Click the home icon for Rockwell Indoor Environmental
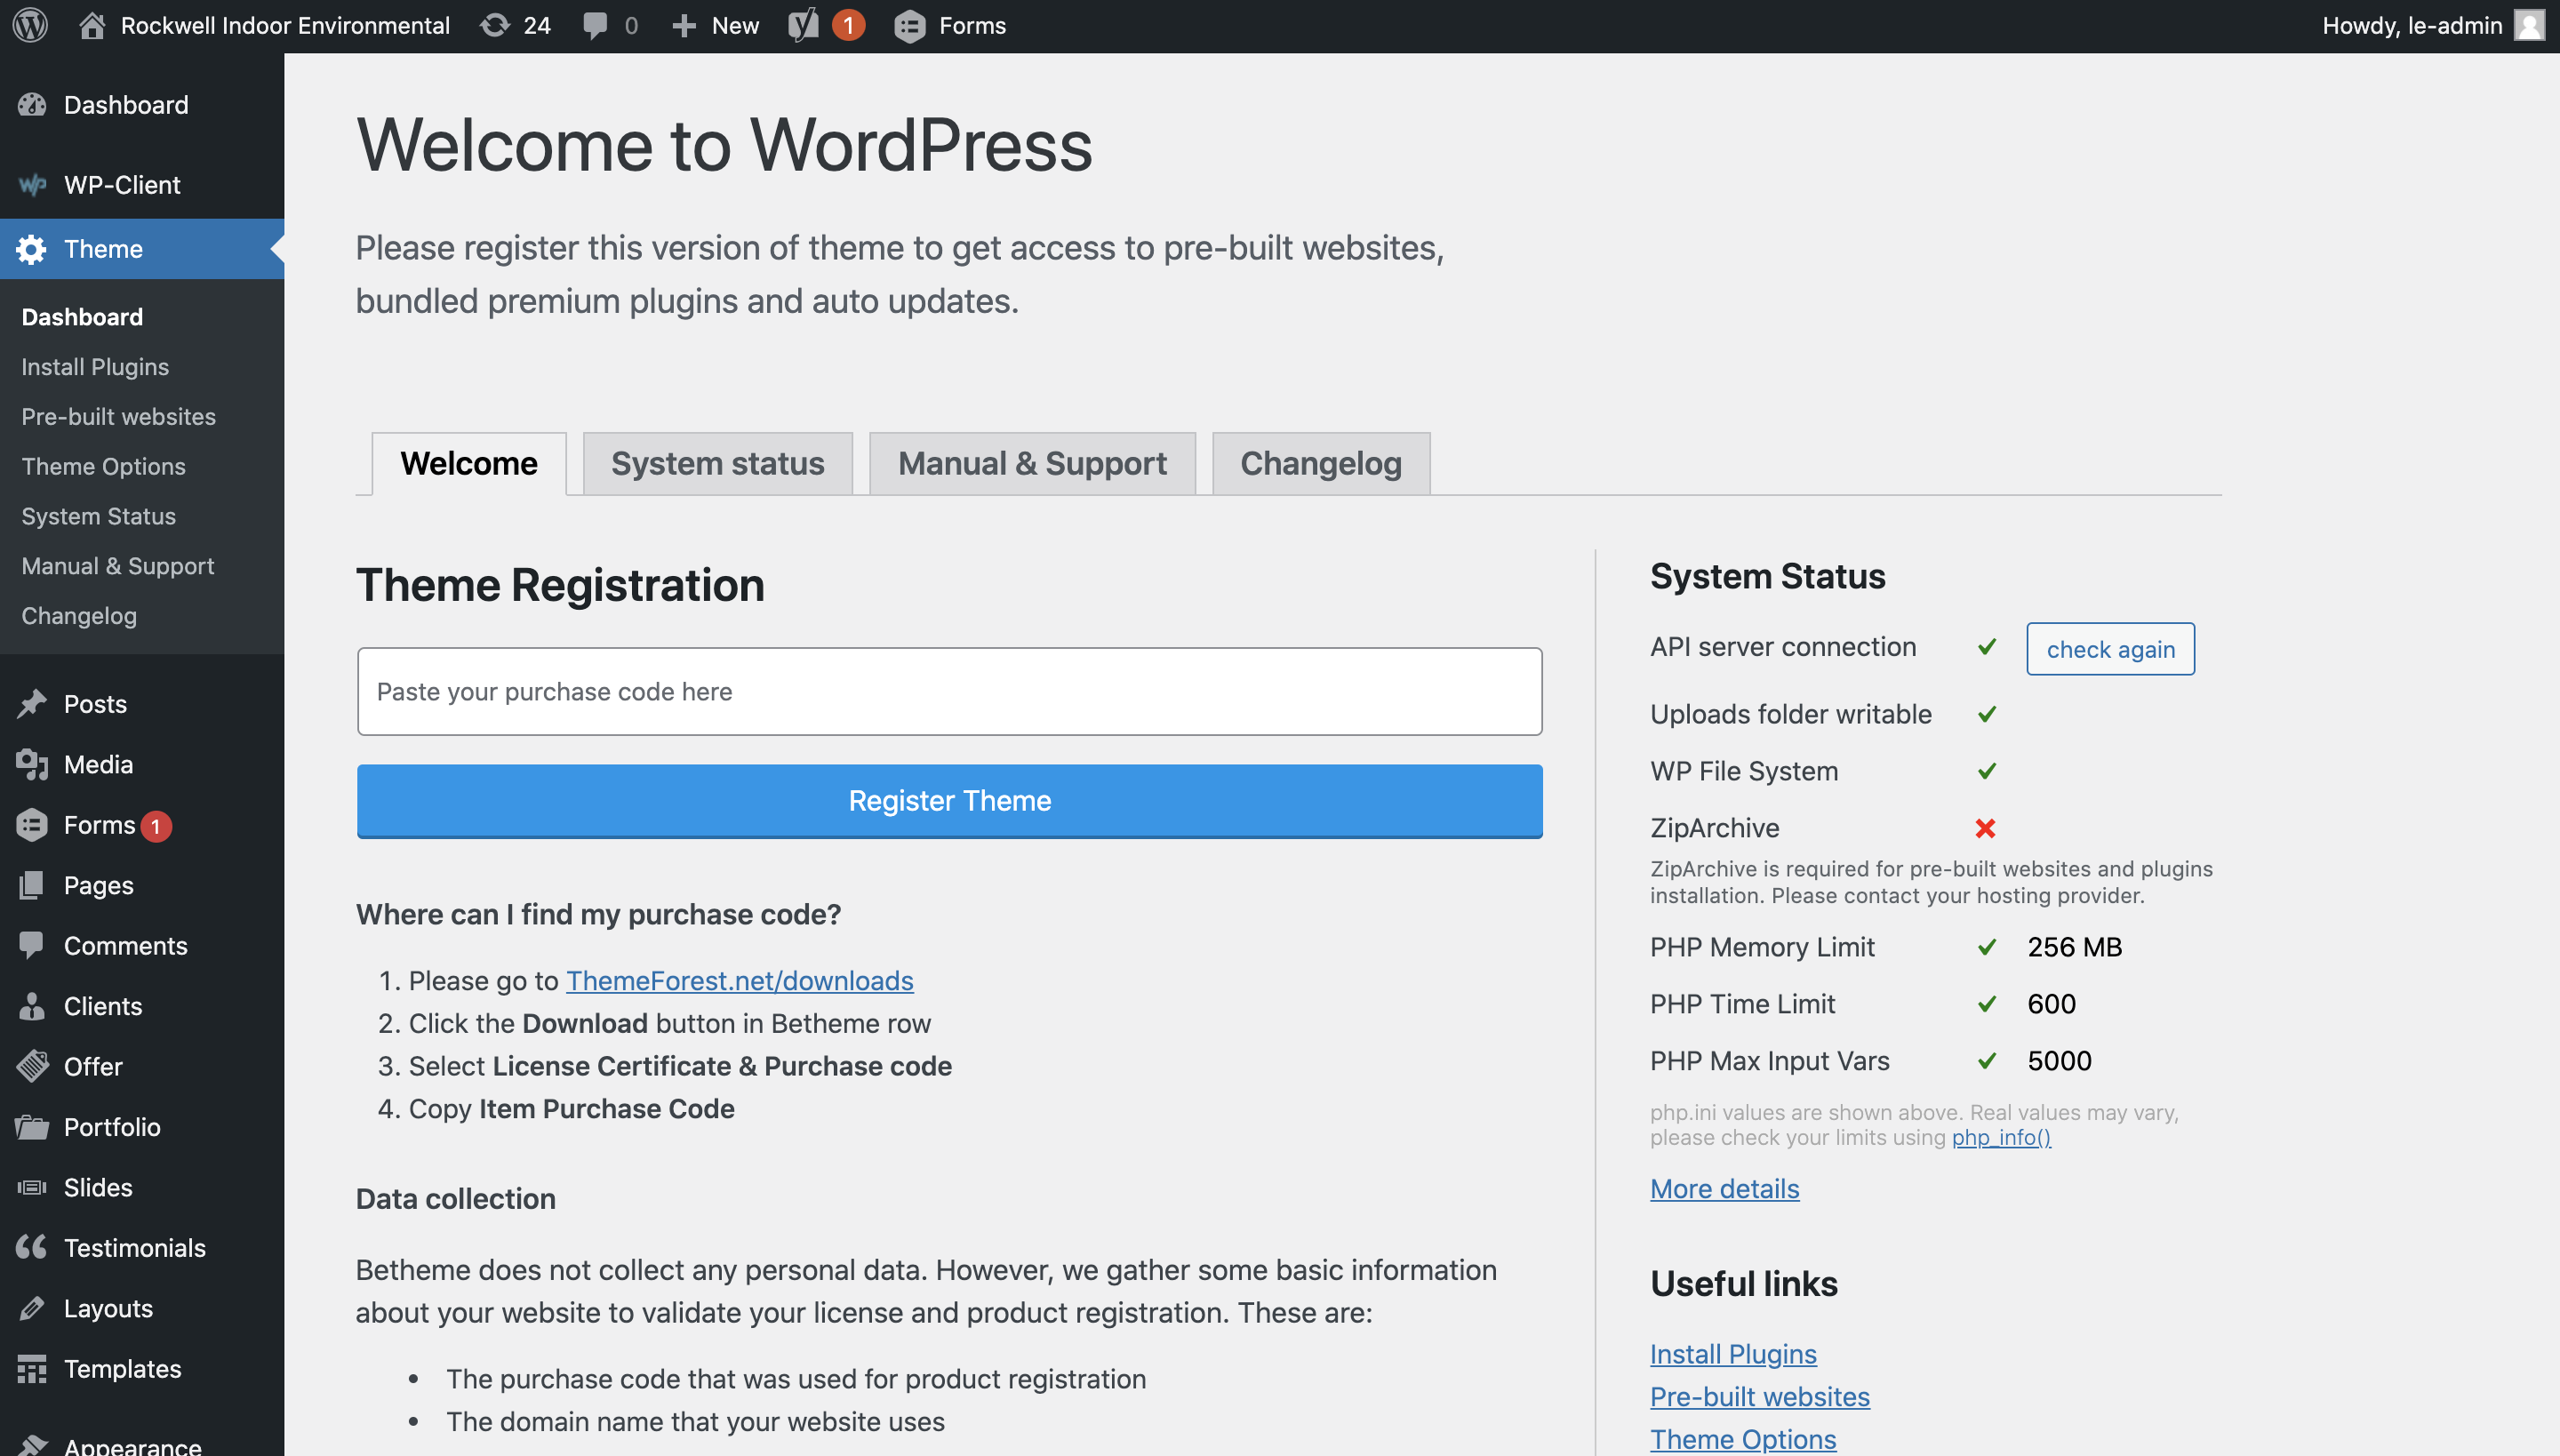This screenshot has width=2560, height=1456. click(x=92, y=25)
